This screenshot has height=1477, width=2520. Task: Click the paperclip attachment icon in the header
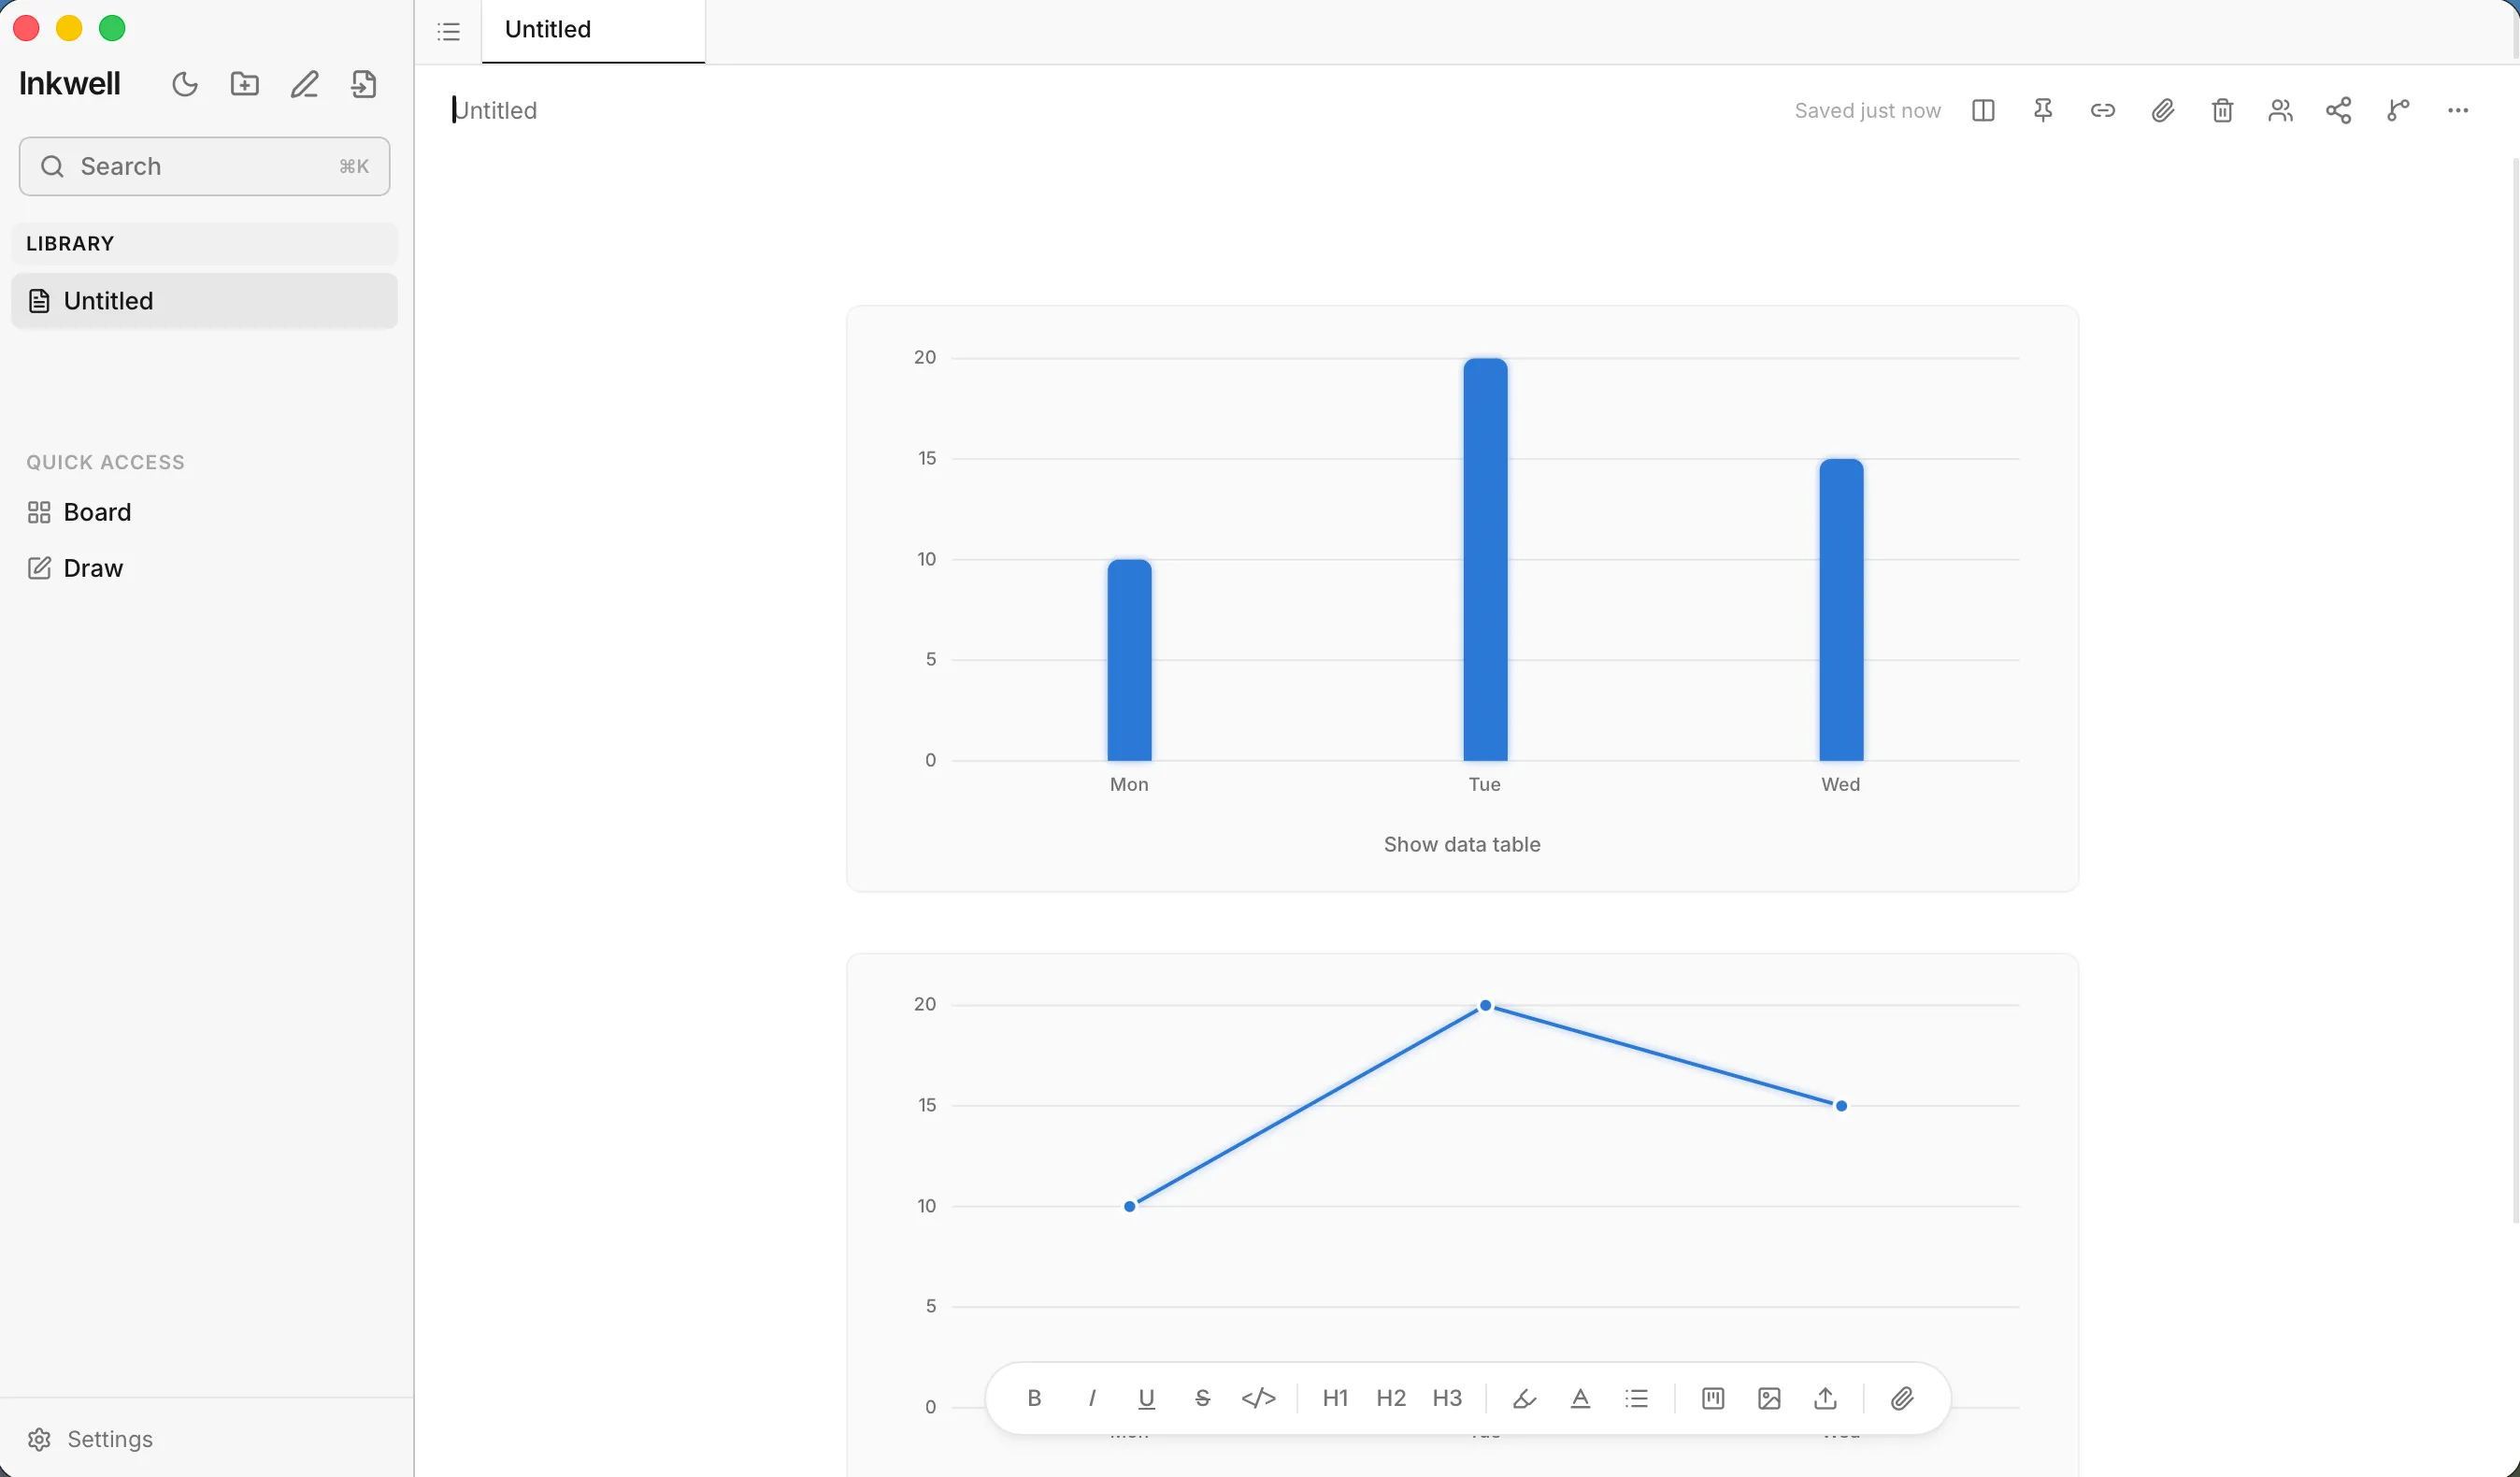2163,110
